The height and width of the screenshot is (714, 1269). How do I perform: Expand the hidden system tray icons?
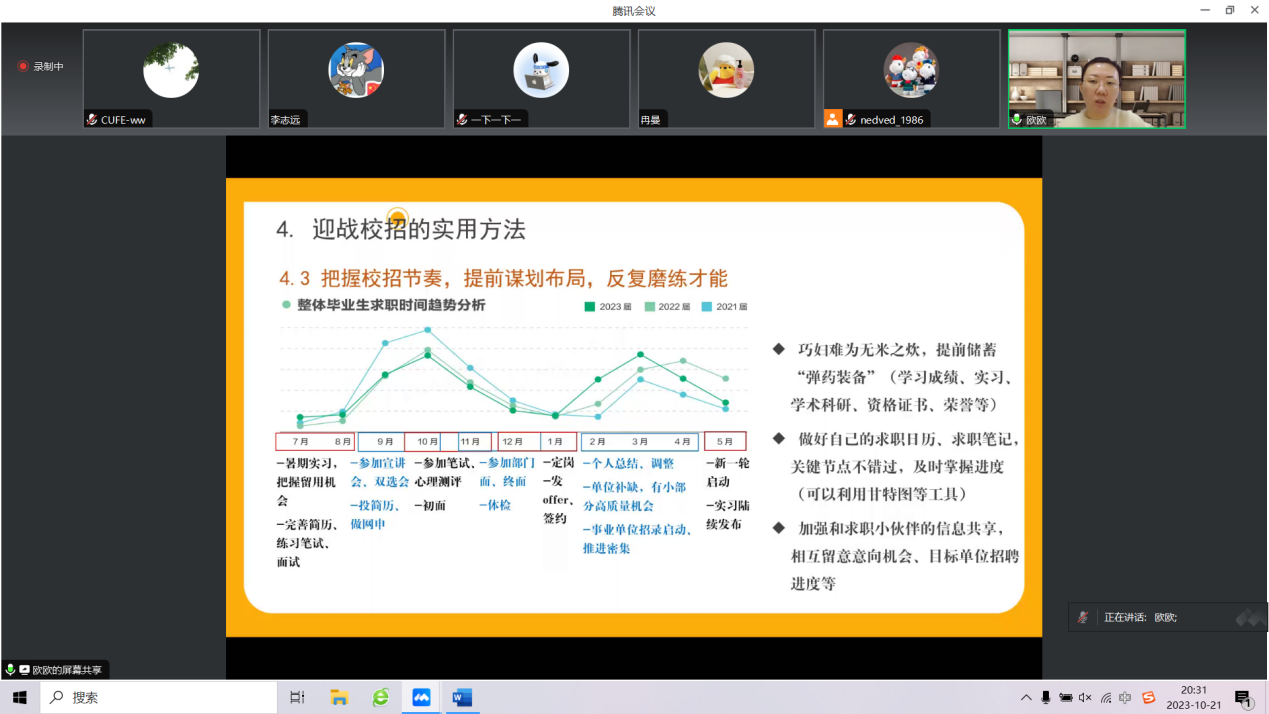click(x=1026, y=697)
